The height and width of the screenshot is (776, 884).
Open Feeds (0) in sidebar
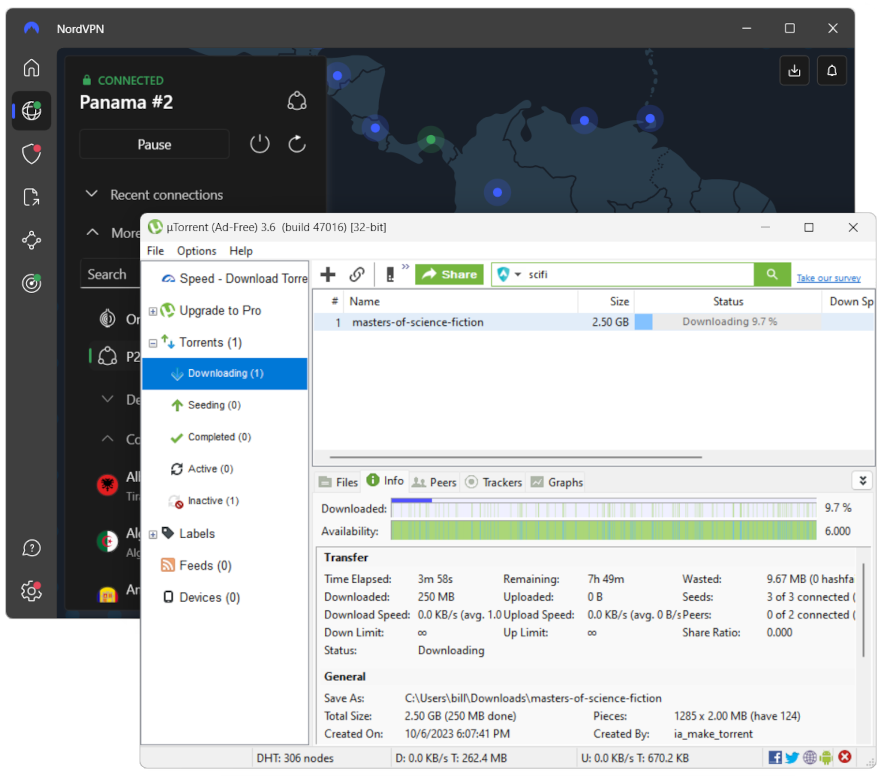pos(205,566)
